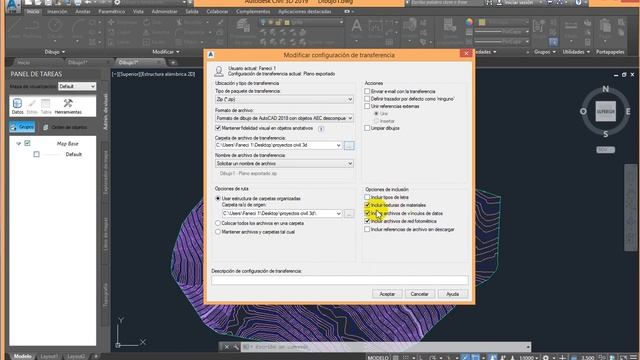This screenshot has height=360, width=640.
Task: Open the Anotar ribbon tab
Action: [x=83, y=12]
